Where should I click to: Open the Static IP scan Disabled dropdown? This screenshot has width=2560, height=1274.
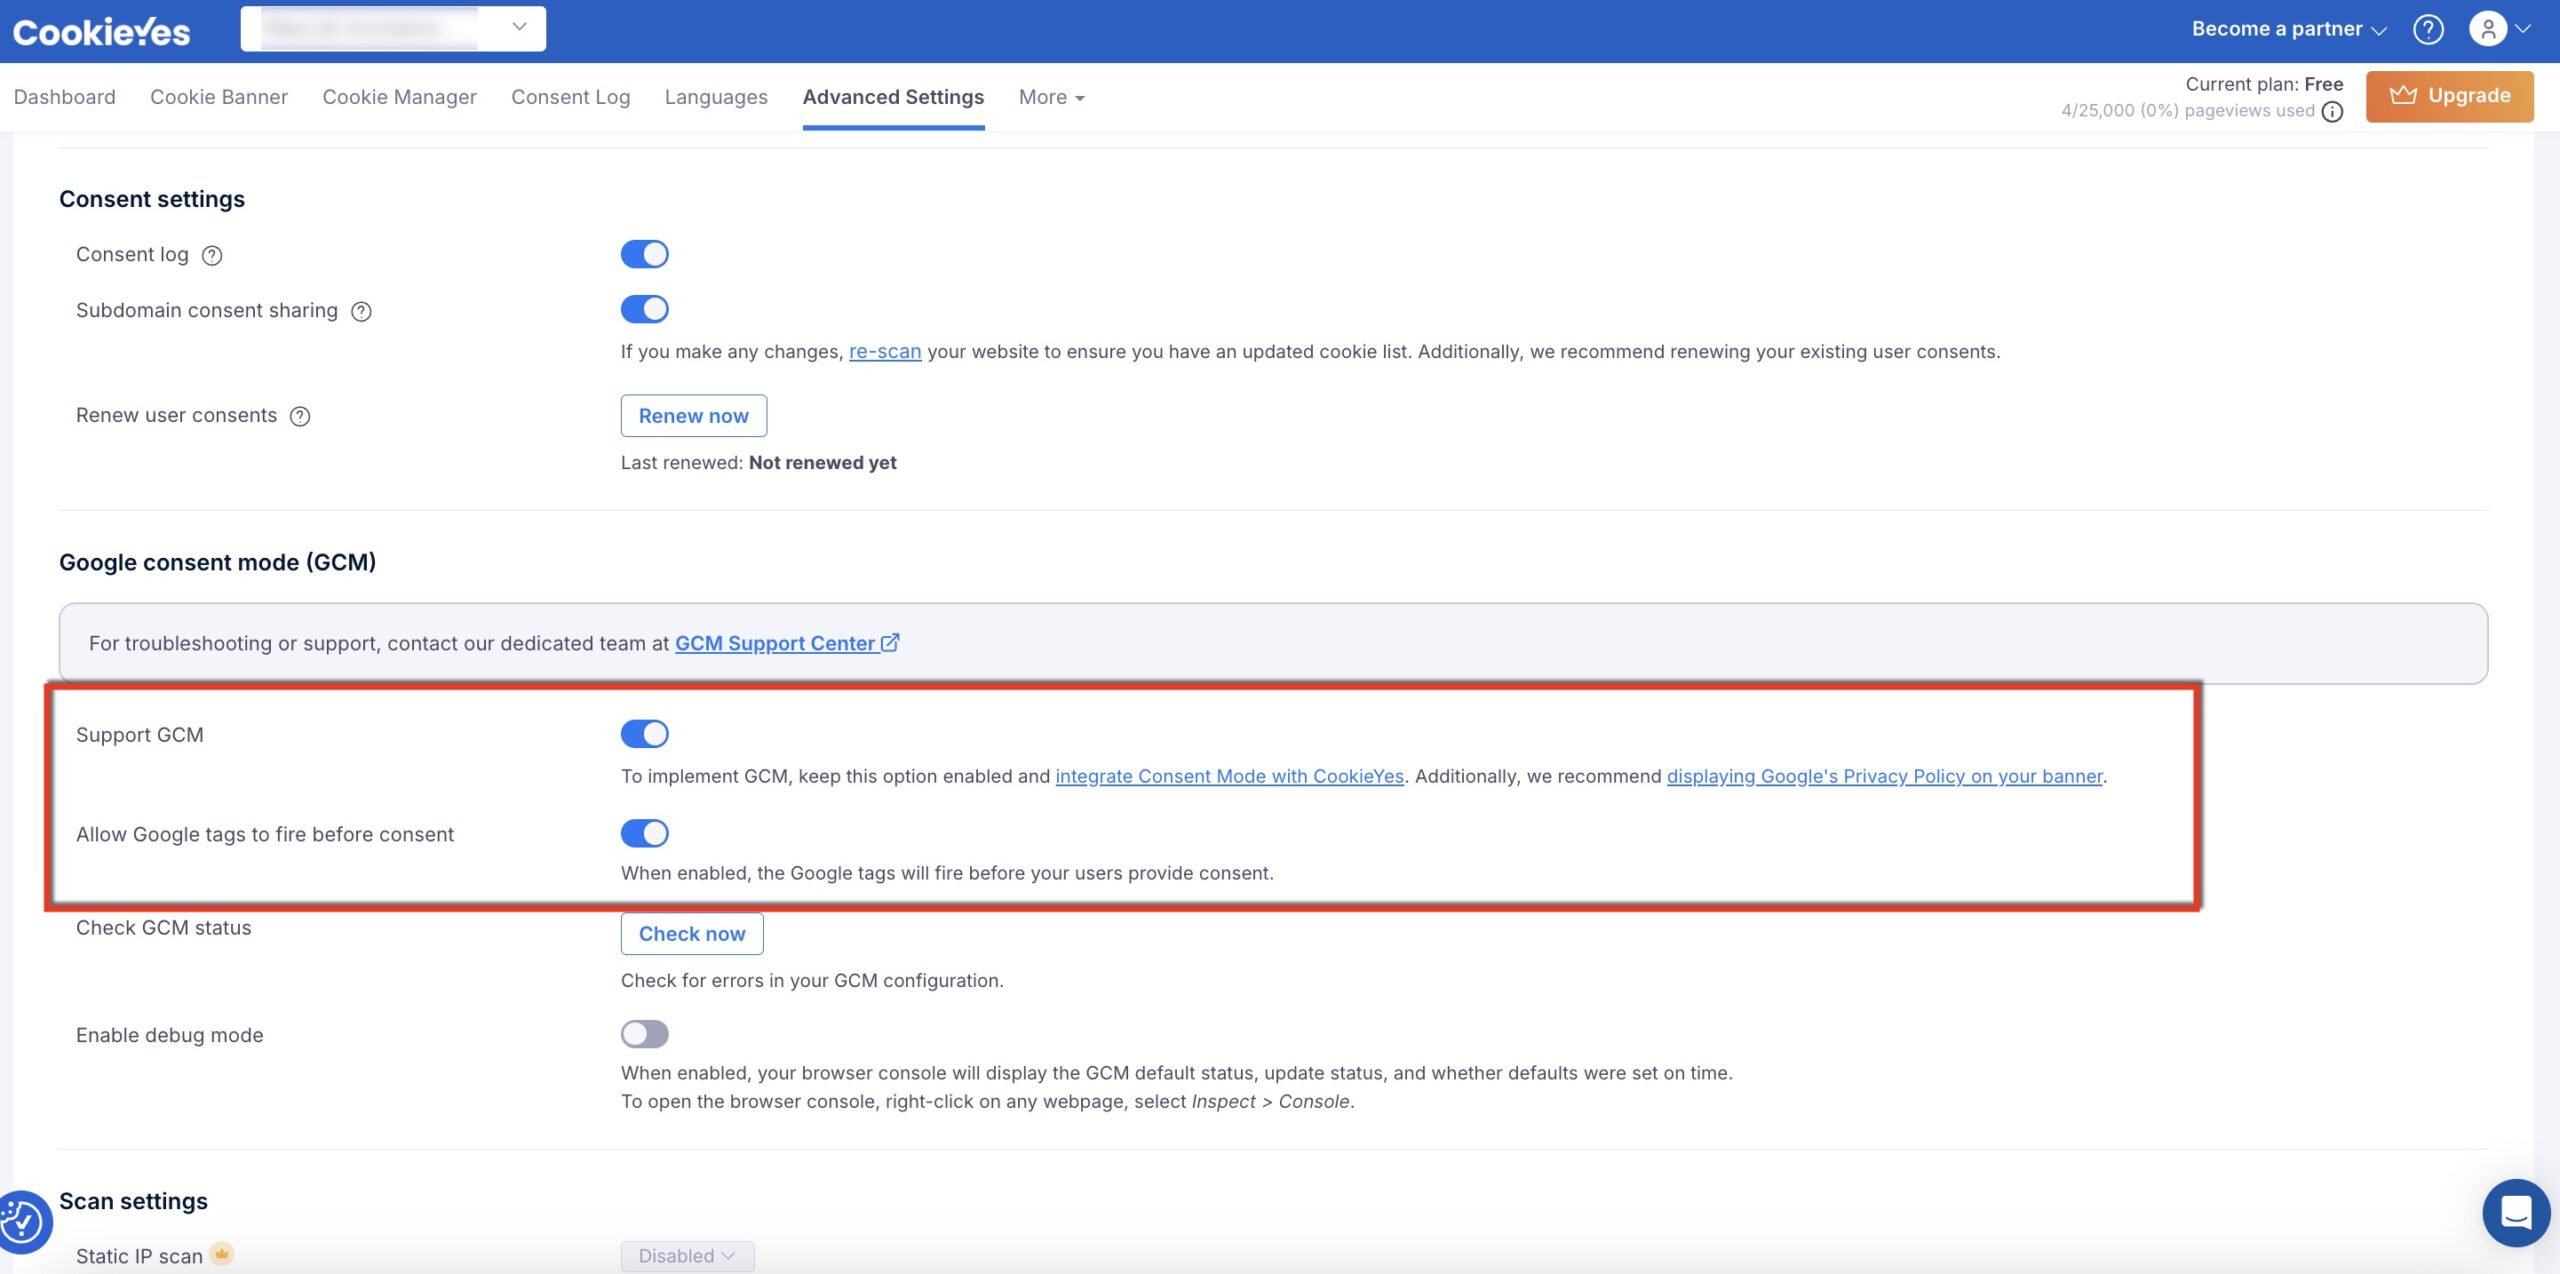(687, 1256)
